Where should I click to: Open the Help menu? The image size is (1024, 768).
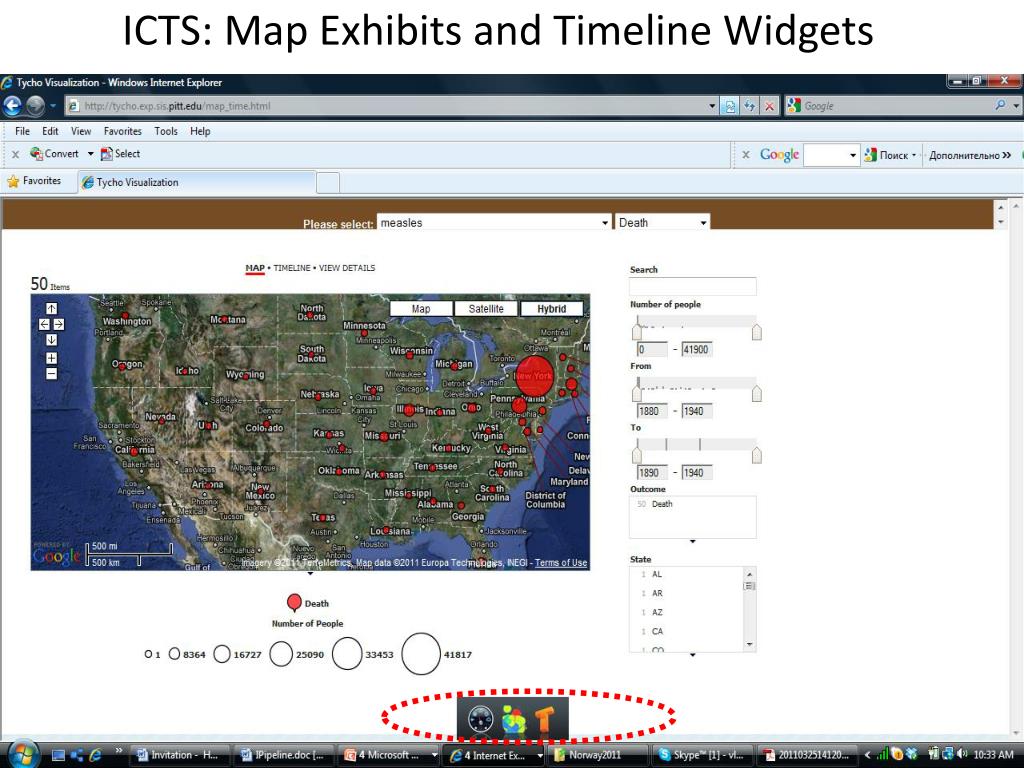tap(200, 131)
